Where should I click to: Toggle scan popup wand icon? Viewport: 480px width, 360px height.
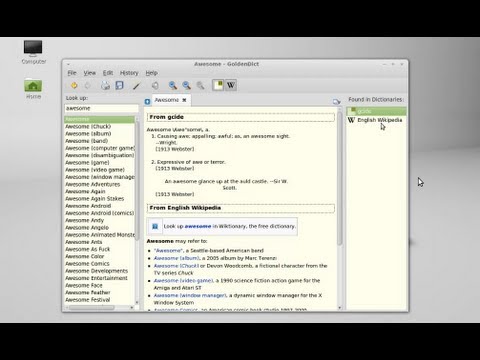pos(136,86)
